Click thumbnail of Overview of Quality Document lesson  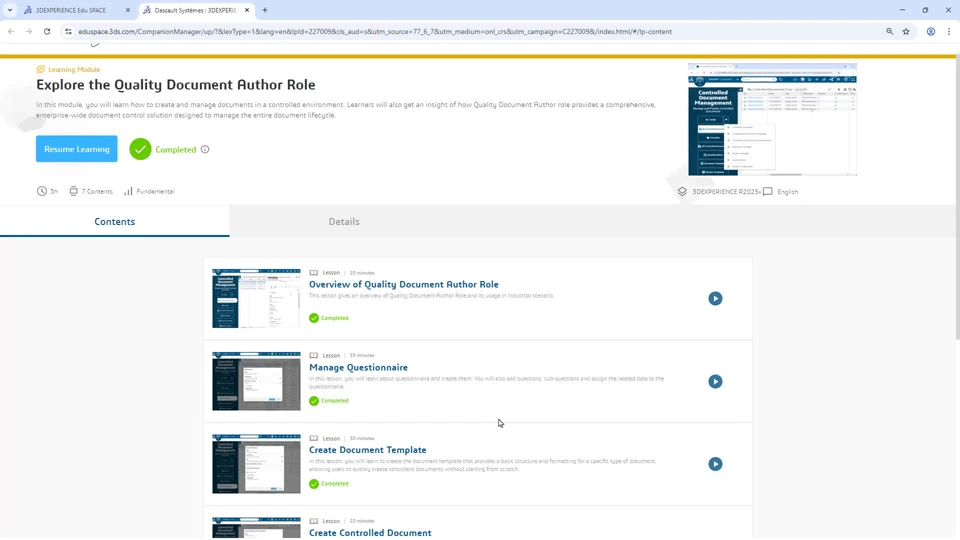[x=257, y=298]
